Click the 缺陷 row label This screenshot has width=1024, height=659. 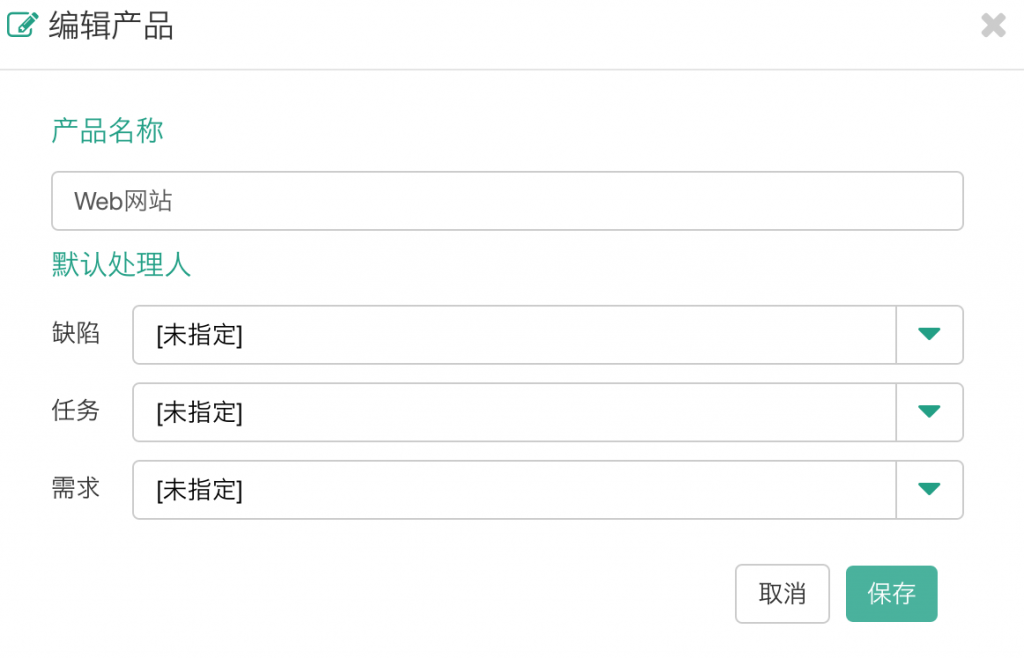[x=76, y=333]
